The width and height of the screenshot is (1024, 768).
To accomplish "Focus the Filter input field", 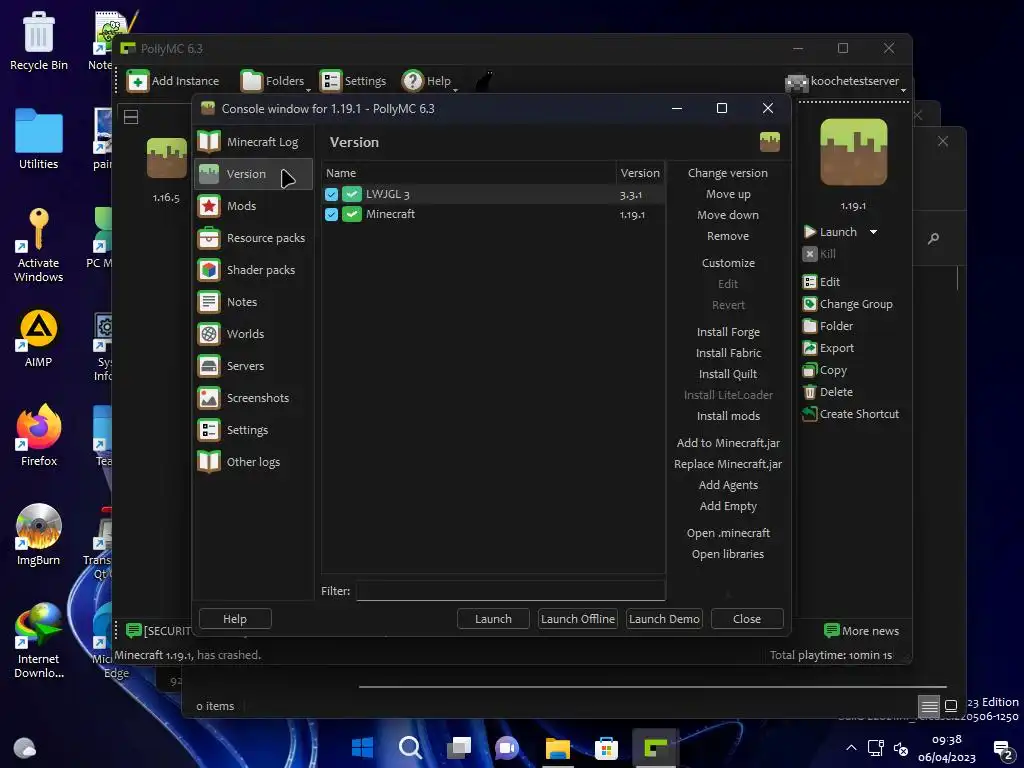I will (x=511, y=591).
